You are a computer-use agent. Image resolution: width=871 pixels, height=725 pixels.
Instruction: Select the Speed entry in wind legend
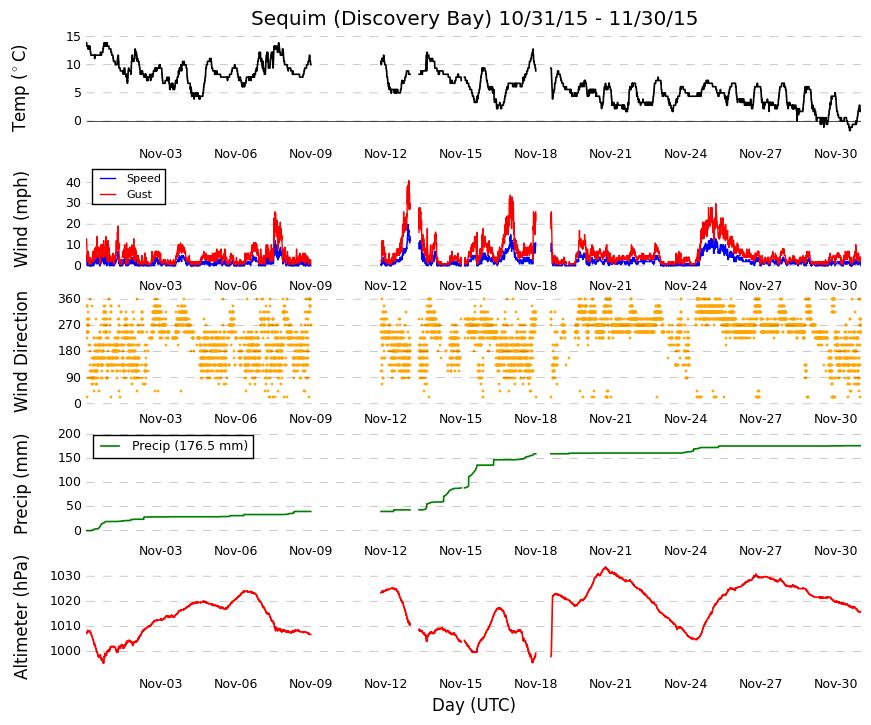click(143, 178)
